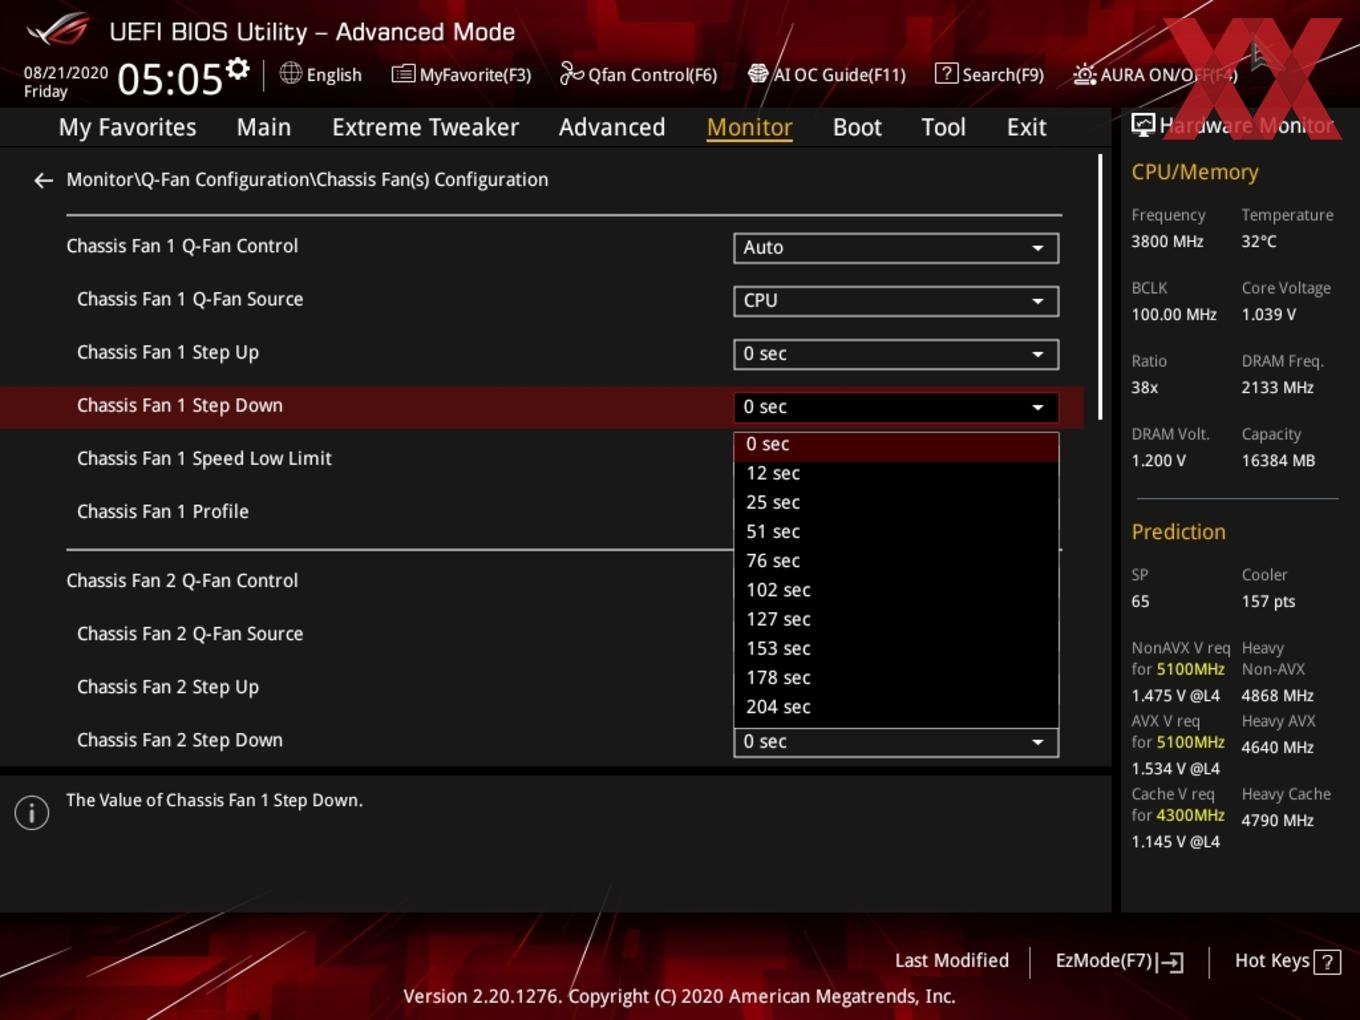Click Hardware Monitor screen icon

1143,125
